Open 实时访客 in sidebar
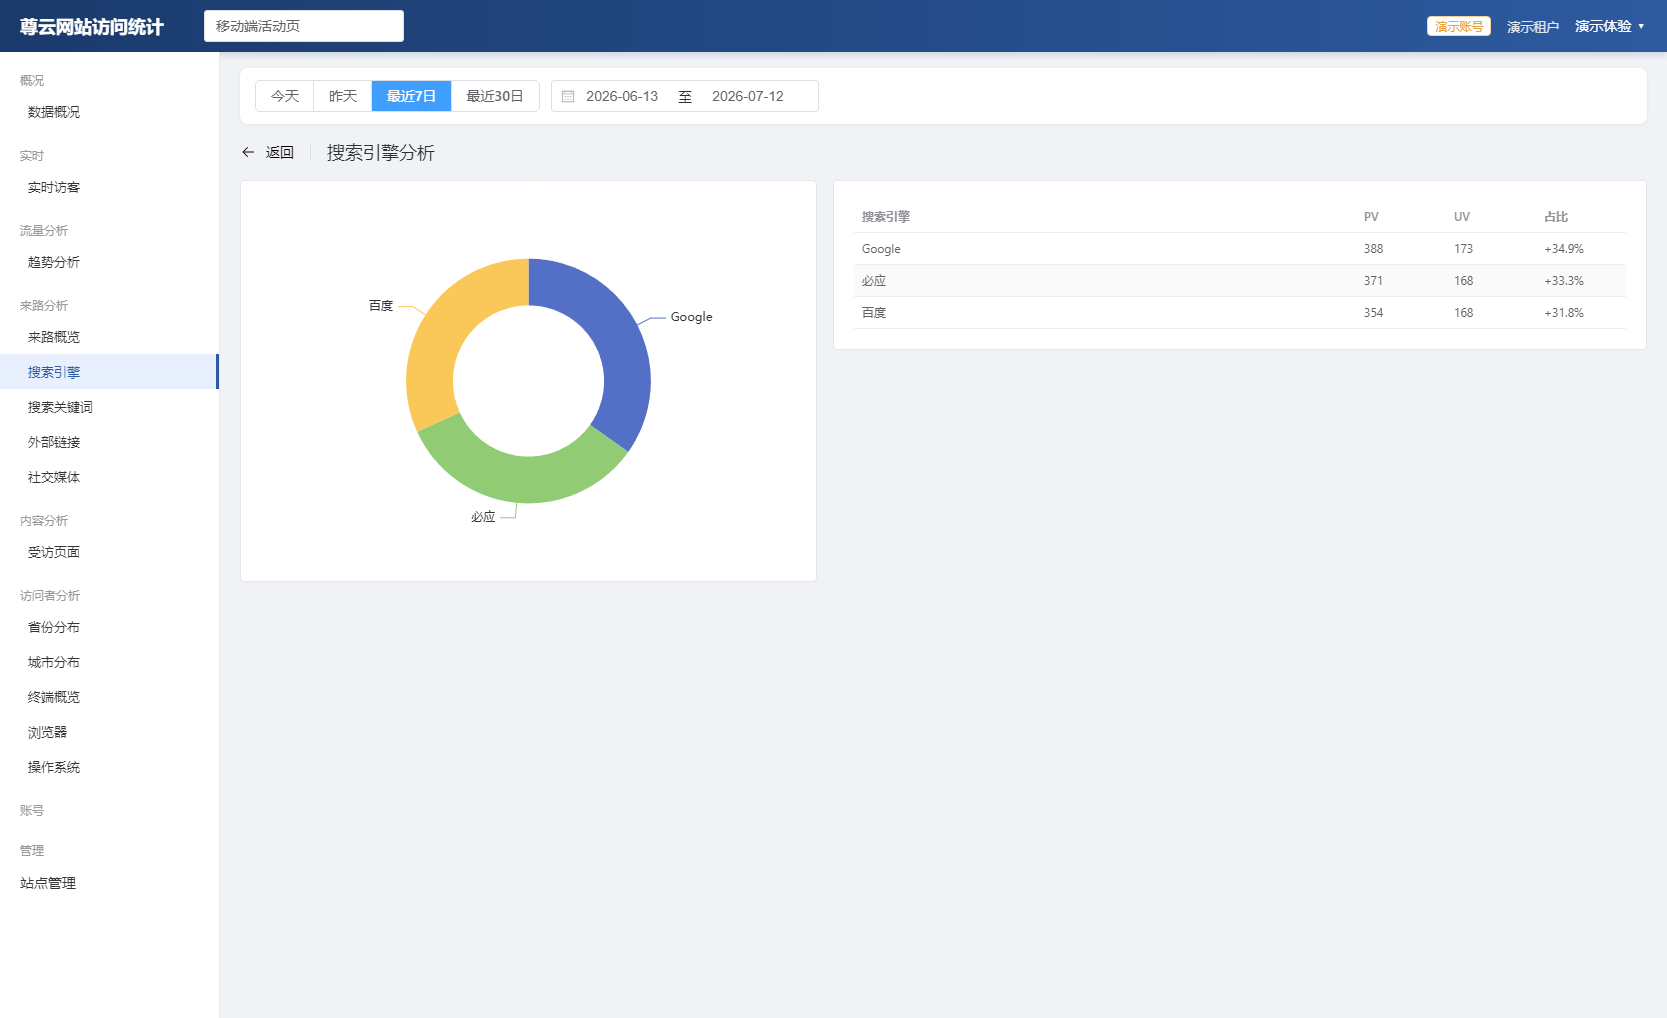 click(x=109, y=187)
